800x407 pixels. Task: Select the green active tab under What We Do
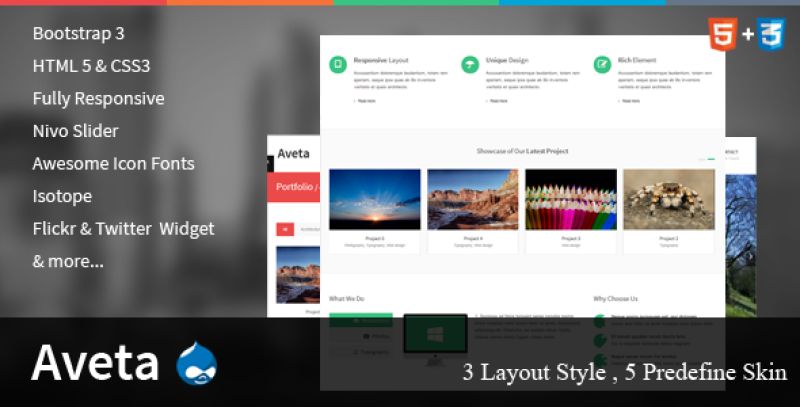(x=361, y=320)
